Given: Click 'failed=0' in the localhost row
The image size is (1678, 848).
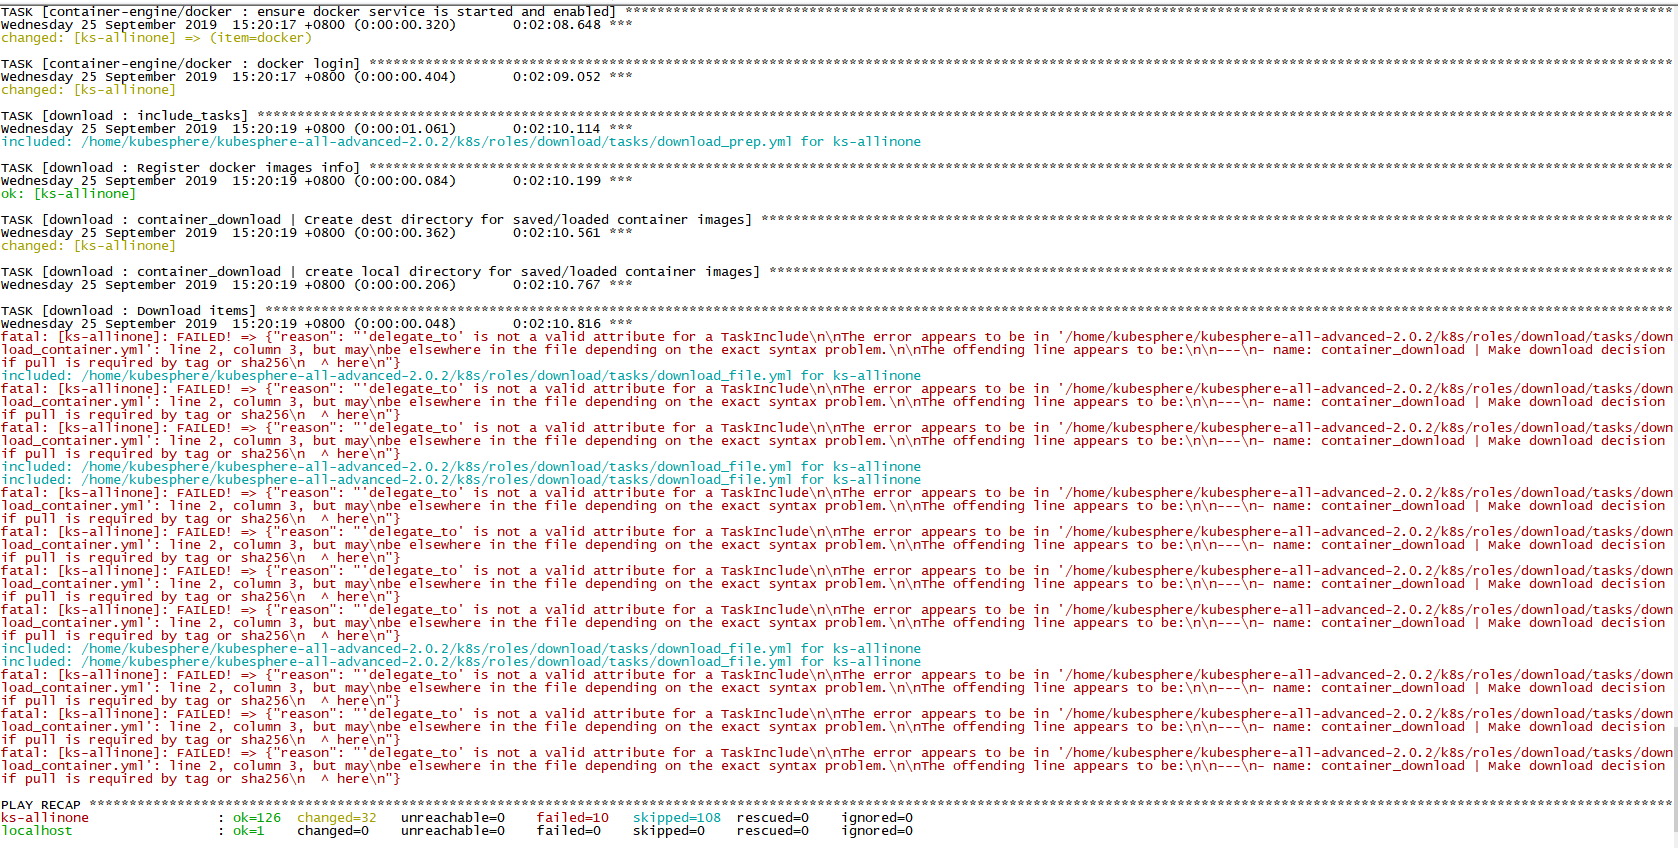Looking at the screenshot, I should (569, 831).
